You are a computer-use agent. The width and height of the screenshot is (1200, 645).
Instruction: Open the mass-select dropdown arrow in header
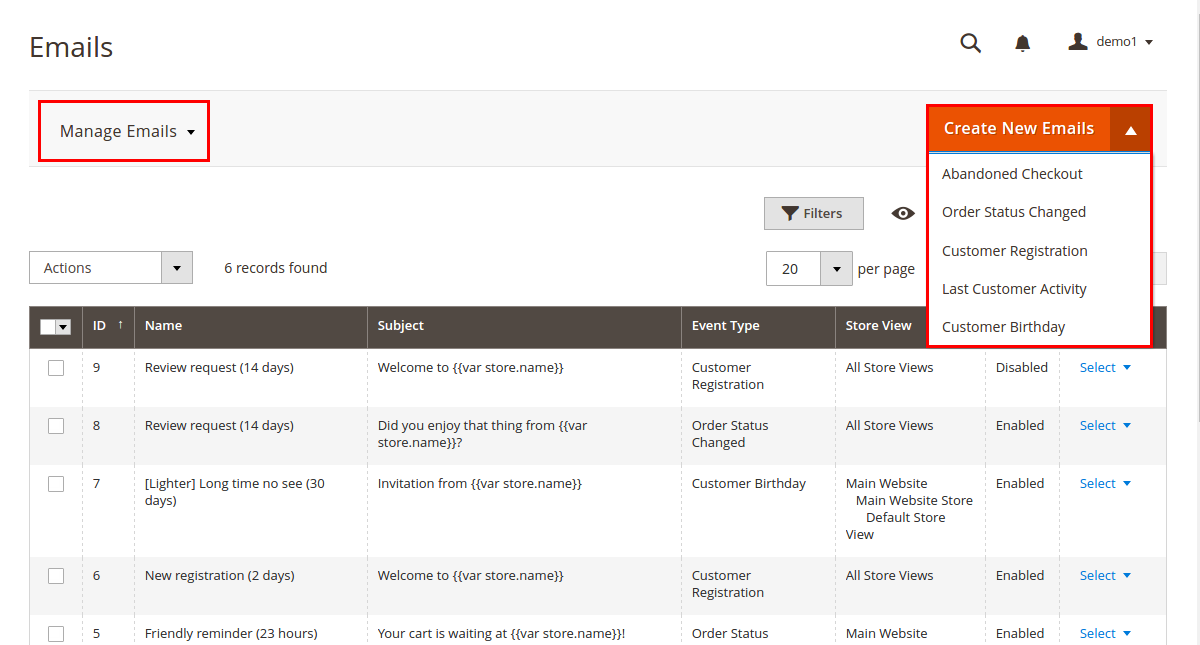pos(63,326)
